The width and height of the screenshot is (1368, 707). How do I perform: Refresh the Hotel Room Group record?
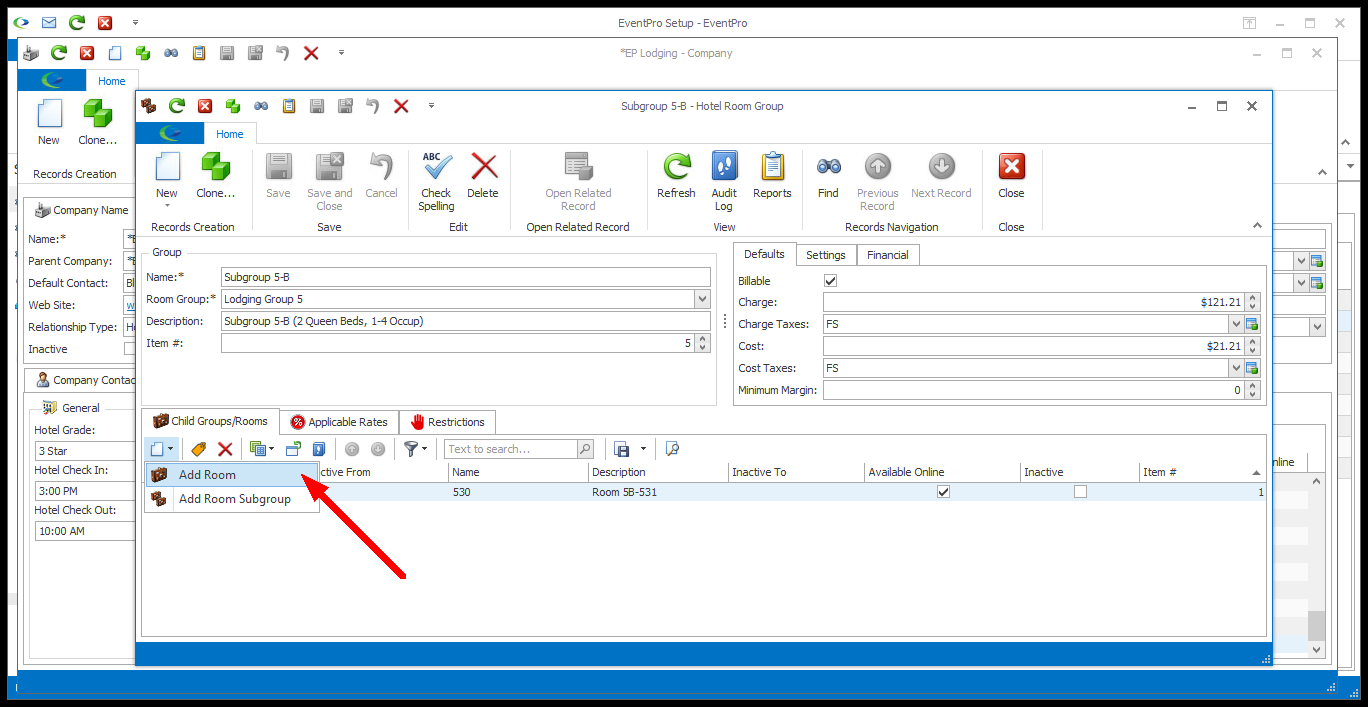pyautogui.click(x=676, y=176)
